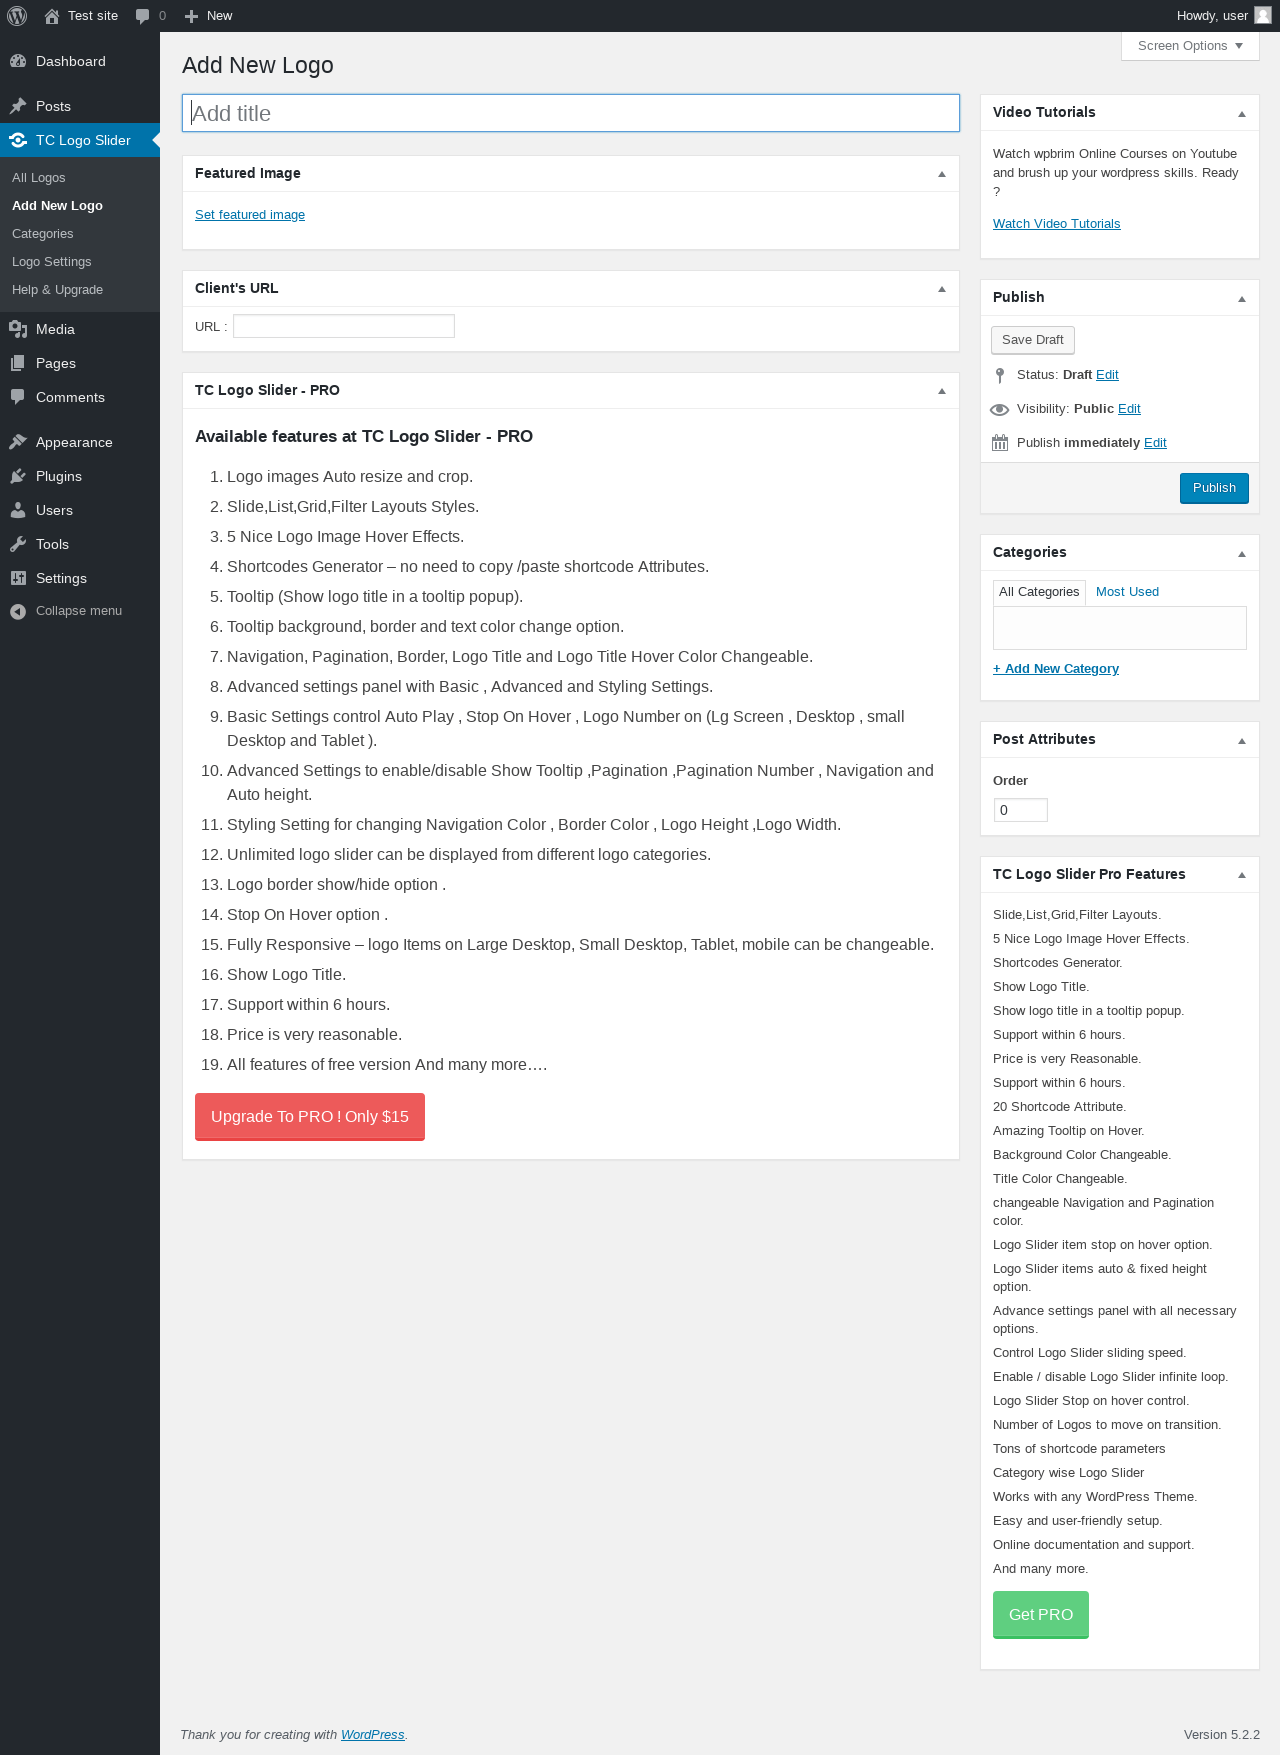Click the Tools wrench icon
This screenshot has height=1755, width=1280.
point(18,544)
